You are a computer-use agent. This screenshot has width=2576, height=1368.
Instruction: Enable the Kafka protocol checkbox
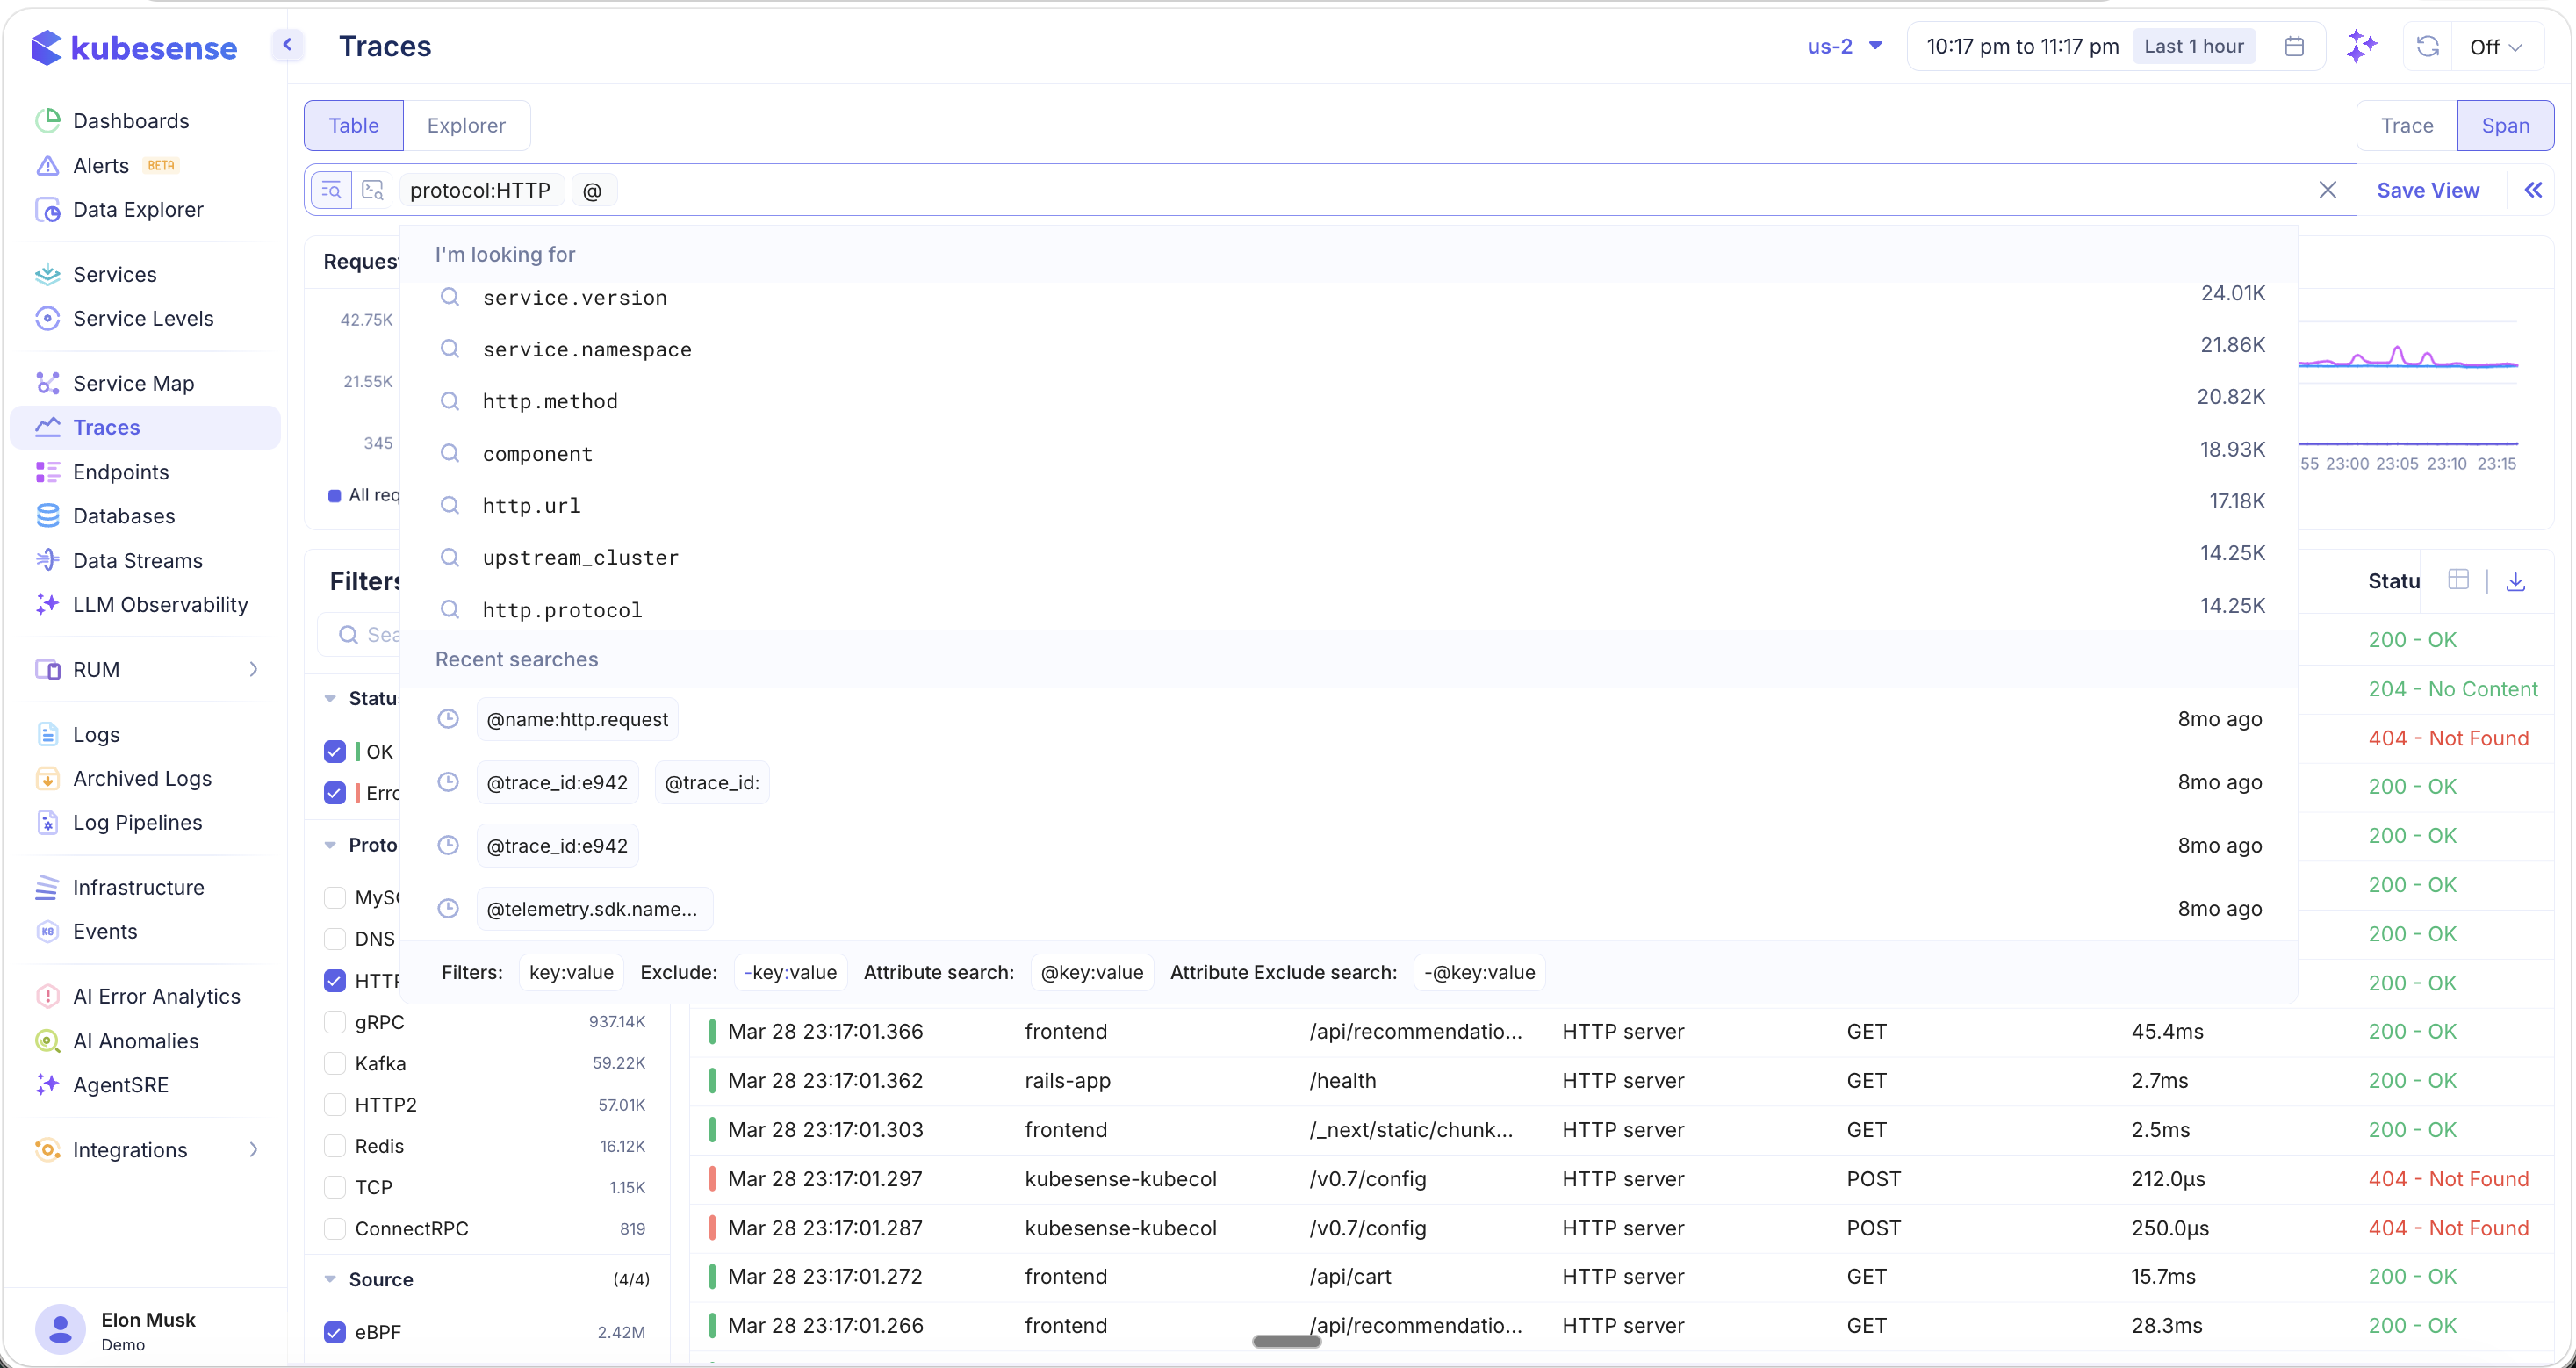click(x=334, y=1062)
